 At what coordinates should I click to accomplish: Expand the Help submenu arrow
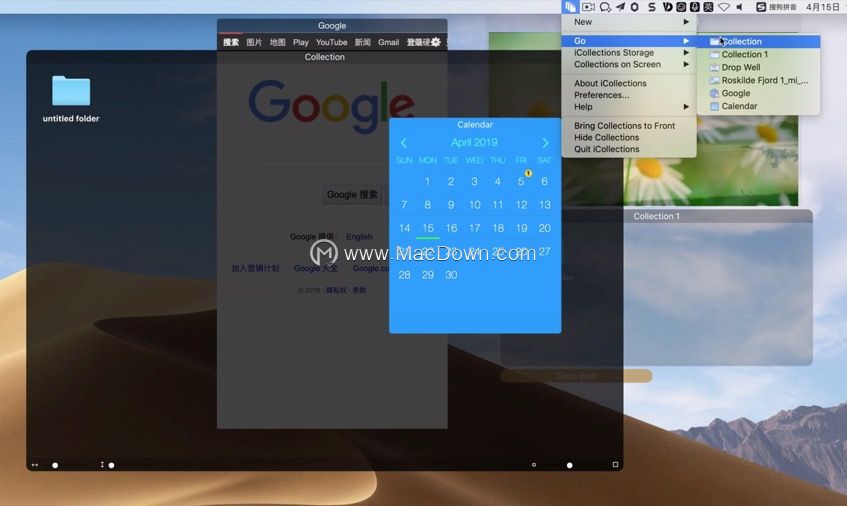click(686, 107)
